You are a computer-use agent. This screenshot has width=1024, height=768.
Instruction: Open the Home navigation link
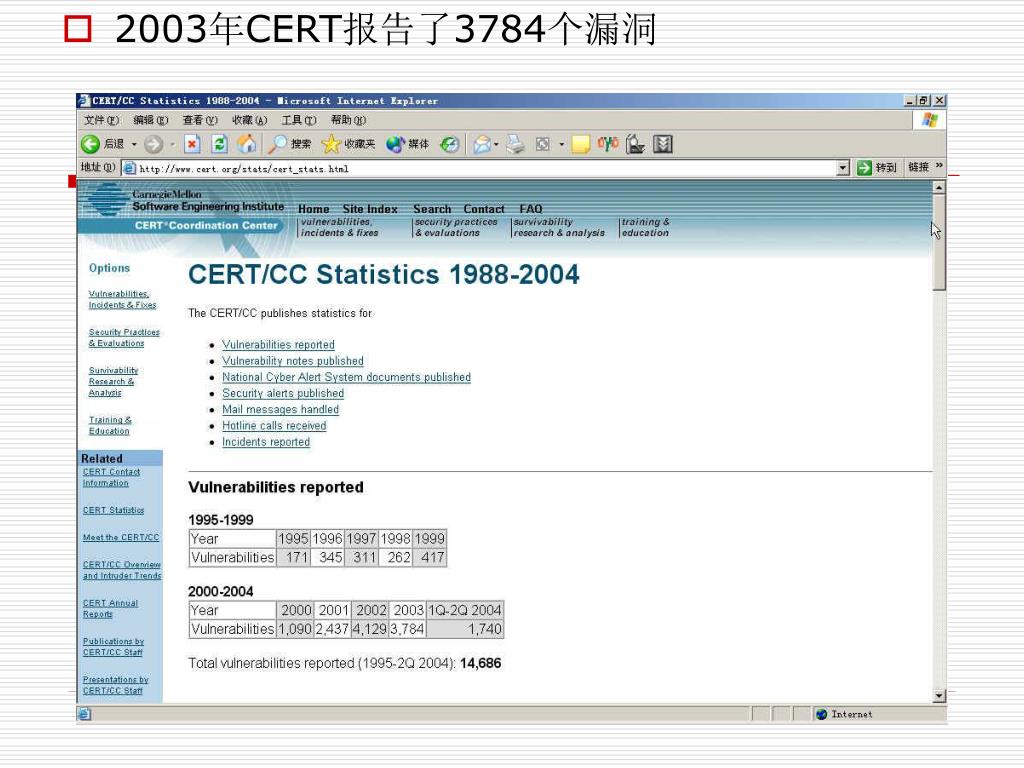coord(313,209)
